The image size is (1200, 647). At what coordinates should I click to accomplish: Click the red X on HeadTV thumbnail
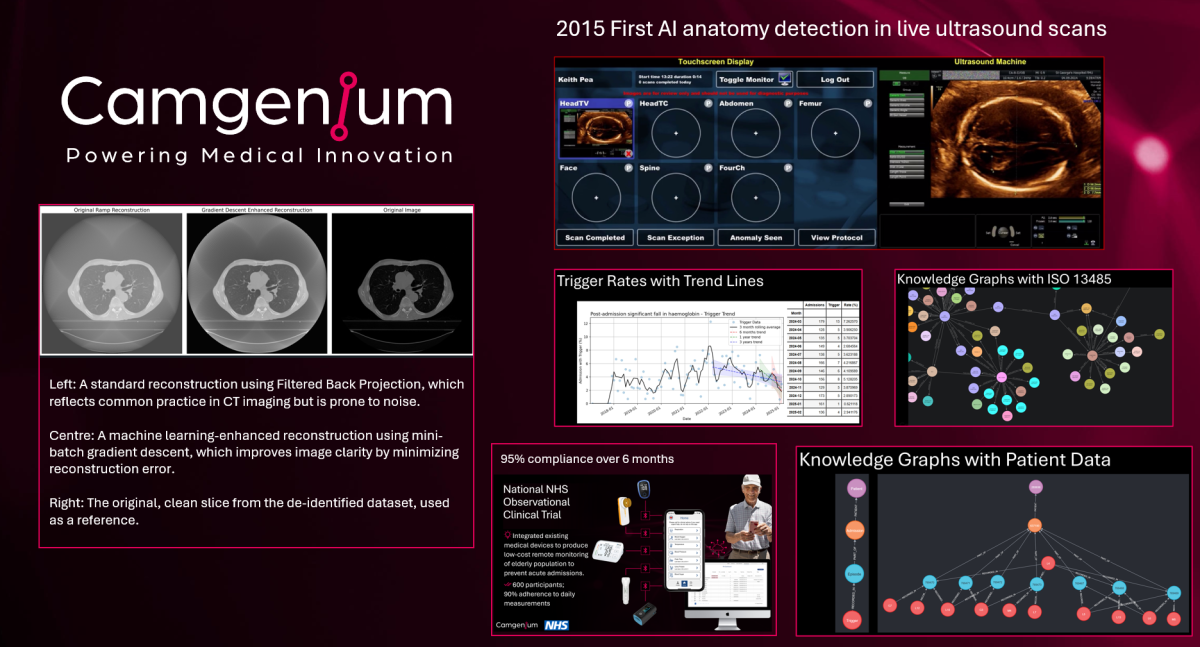(x=627, y=153)
